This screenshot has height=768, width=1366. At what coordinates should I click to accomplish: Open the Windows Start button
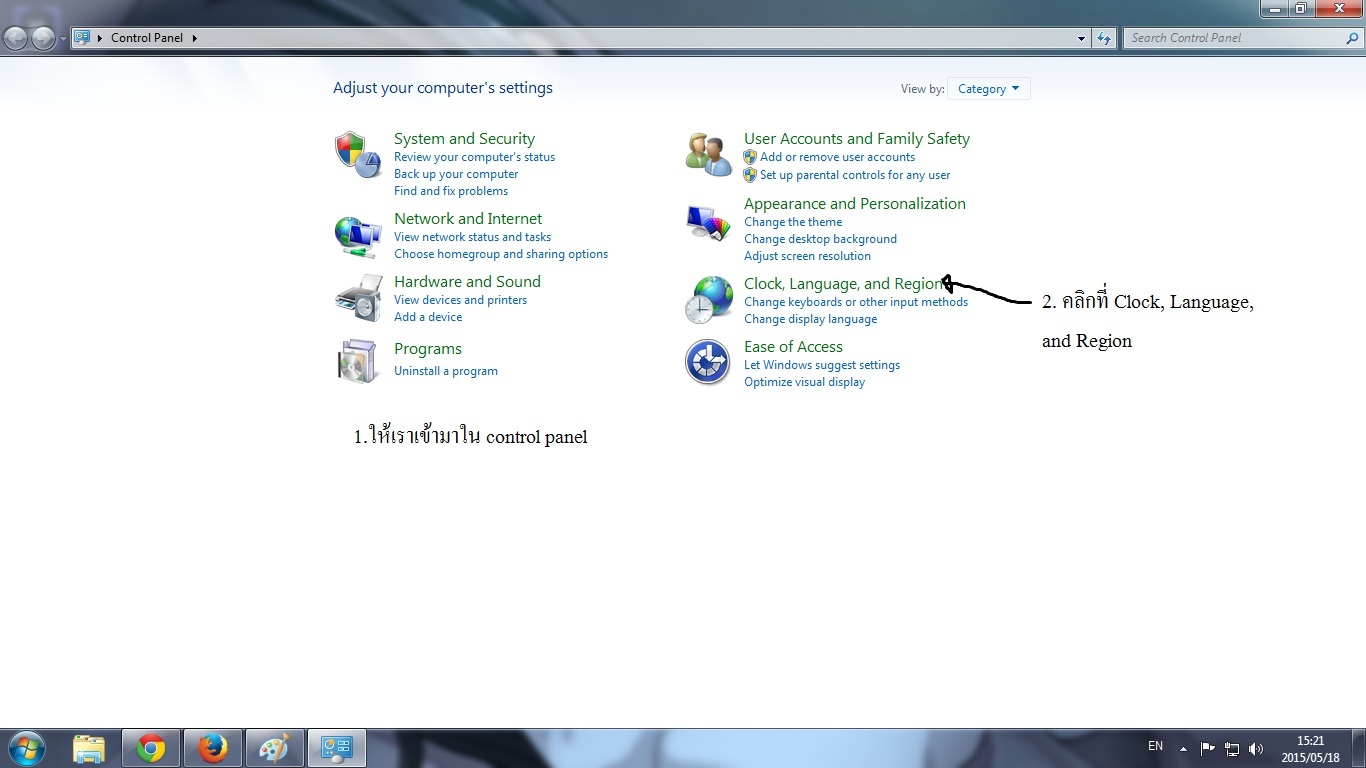pos(27,748)
